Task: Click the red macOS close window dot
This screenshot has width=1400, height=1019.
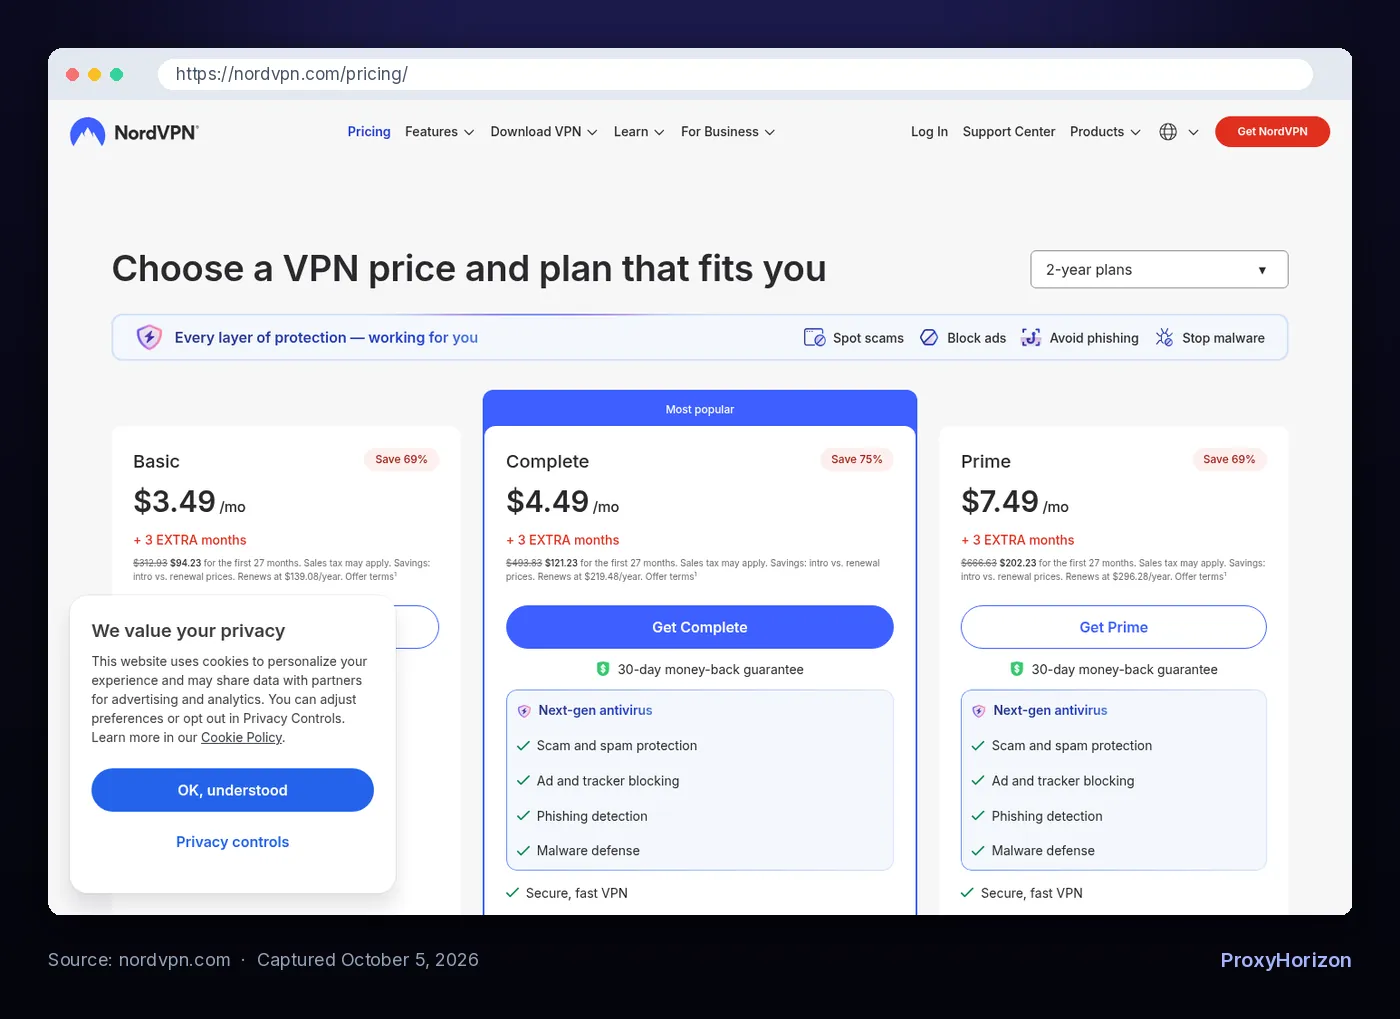Action: [72, 74]
